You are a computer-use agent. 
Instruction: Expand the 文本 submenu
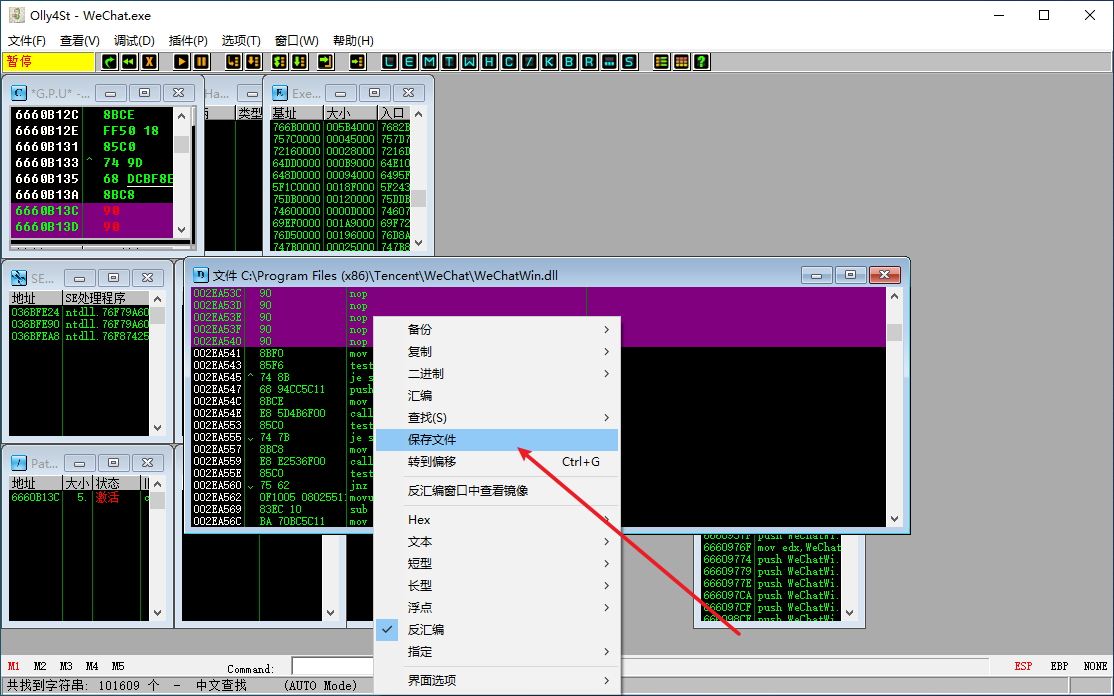pyautogui.click(x=497, y=542)
